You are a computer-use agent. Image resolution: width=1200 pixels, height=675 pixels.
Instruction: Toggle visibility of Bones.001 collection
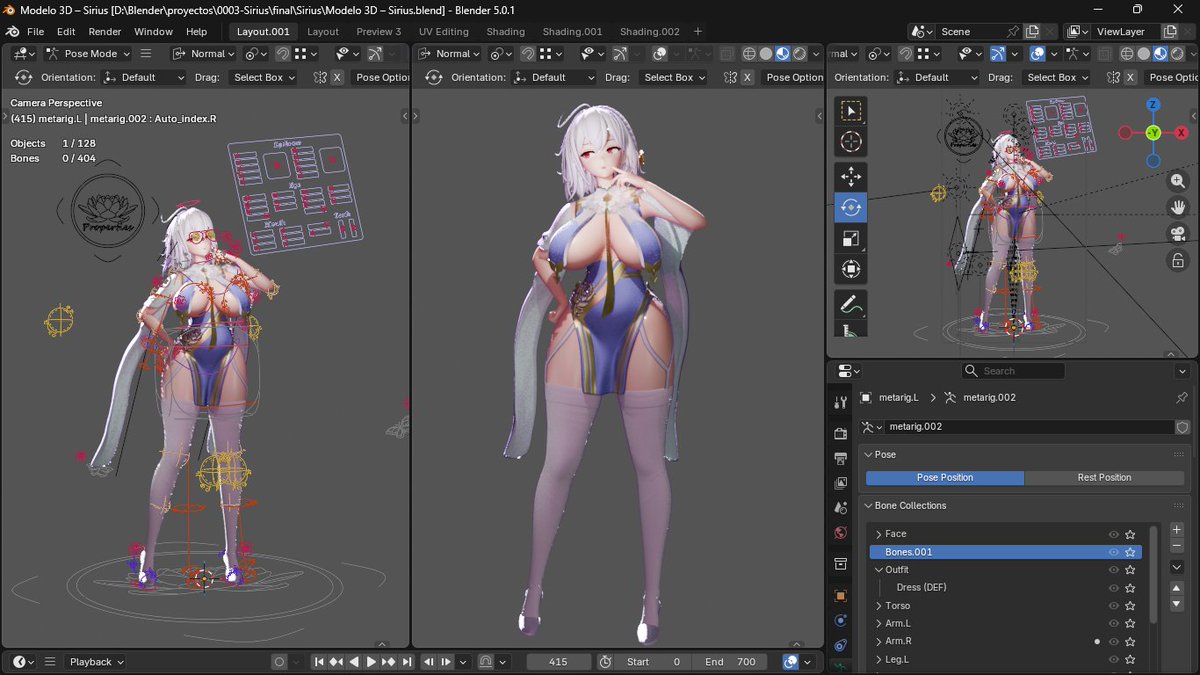tap(1113, 552)
